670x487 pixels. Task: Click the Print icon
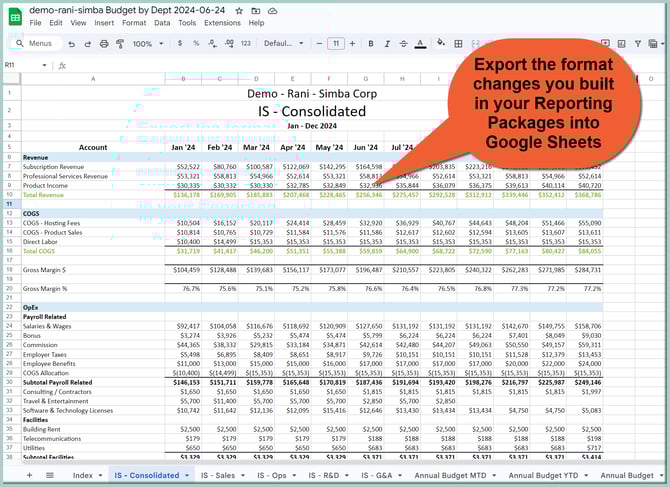pyautogui.click(x=103, y=44)
